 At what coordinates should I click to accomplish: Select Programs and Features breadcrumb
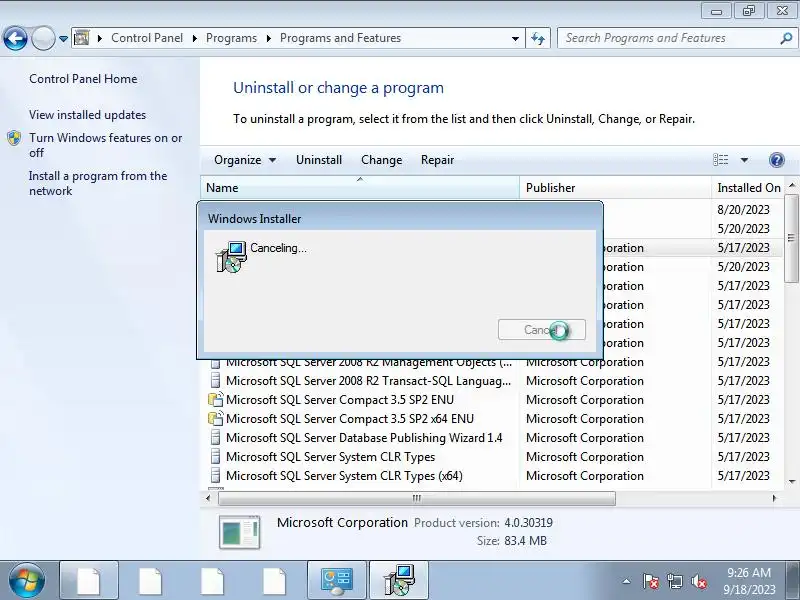coord(340,38)
